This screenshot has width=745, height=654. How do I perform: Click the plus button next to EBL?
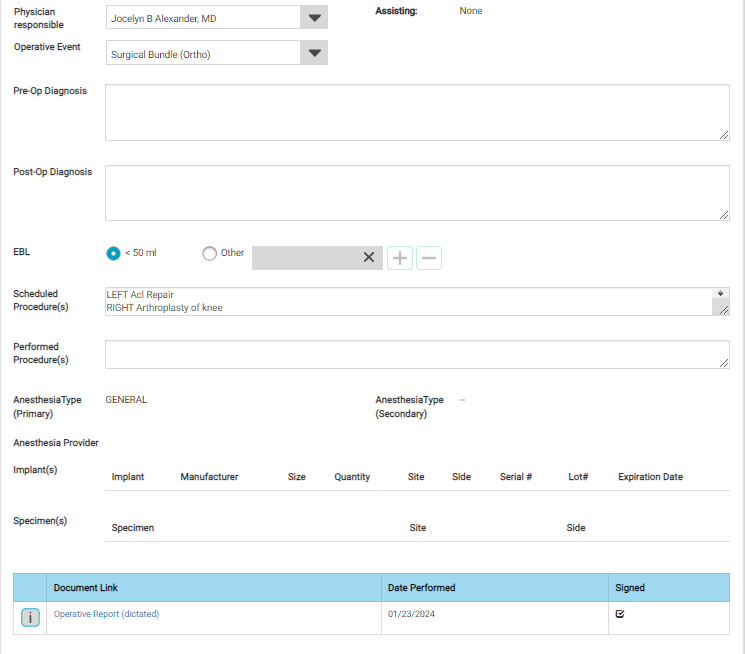399,257
